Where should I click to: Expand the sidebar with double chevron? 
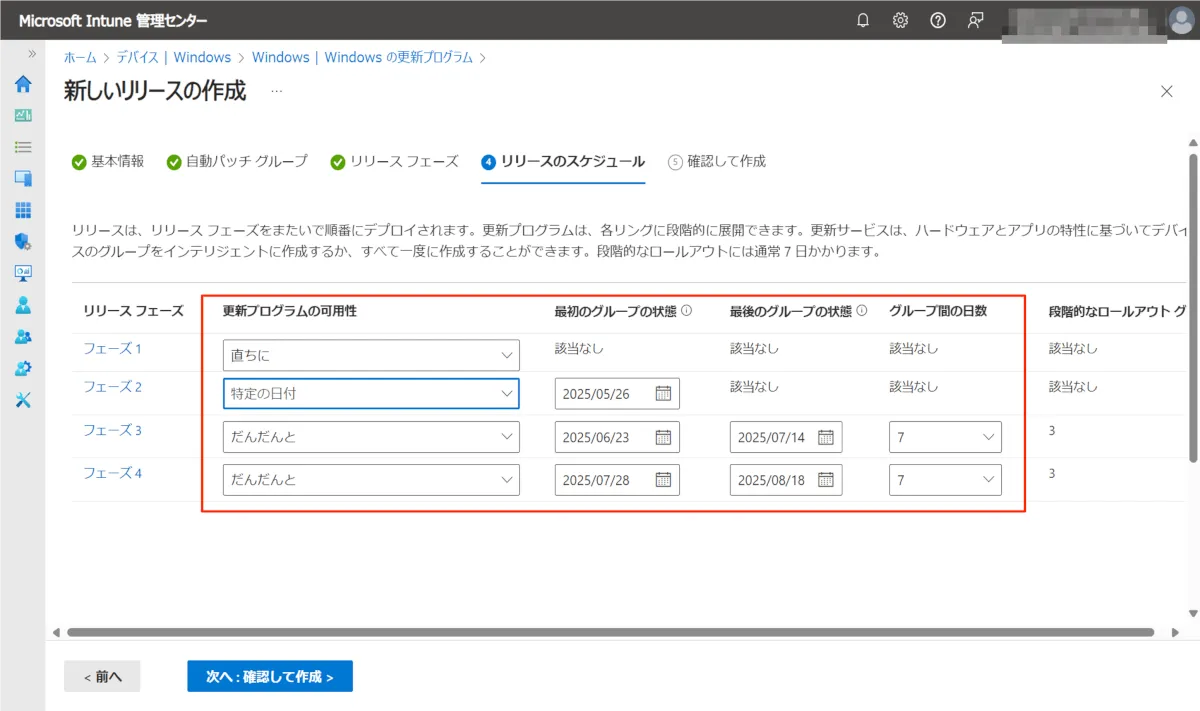pyautogui.click(x=32, y=53)
